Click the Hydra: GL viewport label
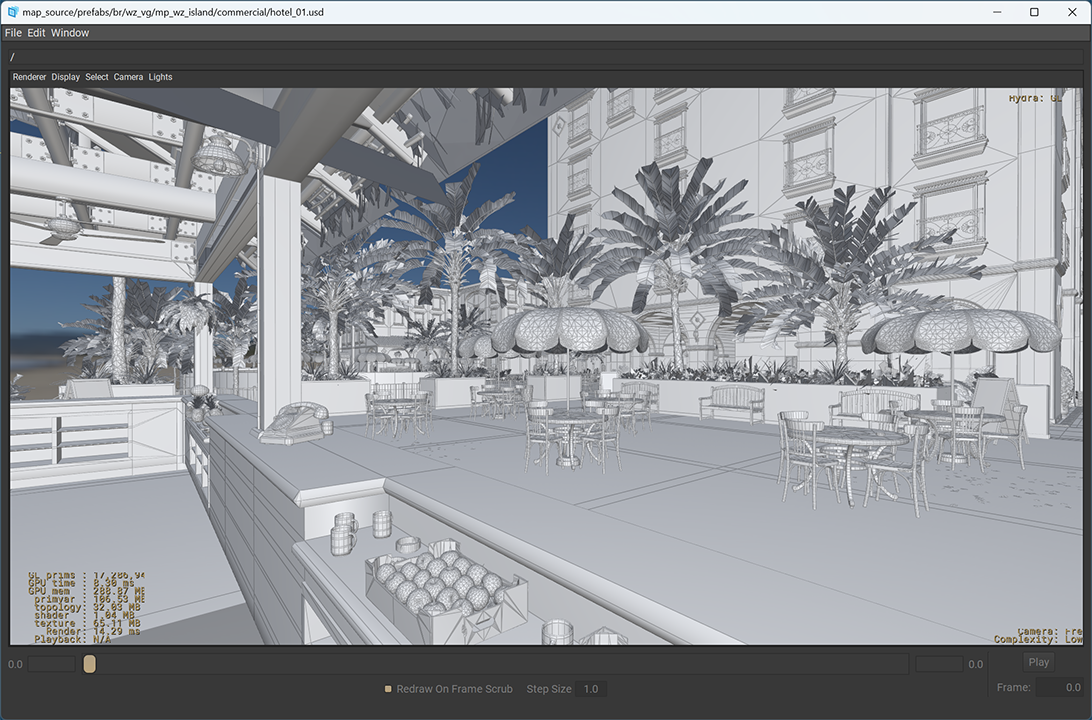The height and width of the screenshot is (720, 1092). pos(1036,98)
